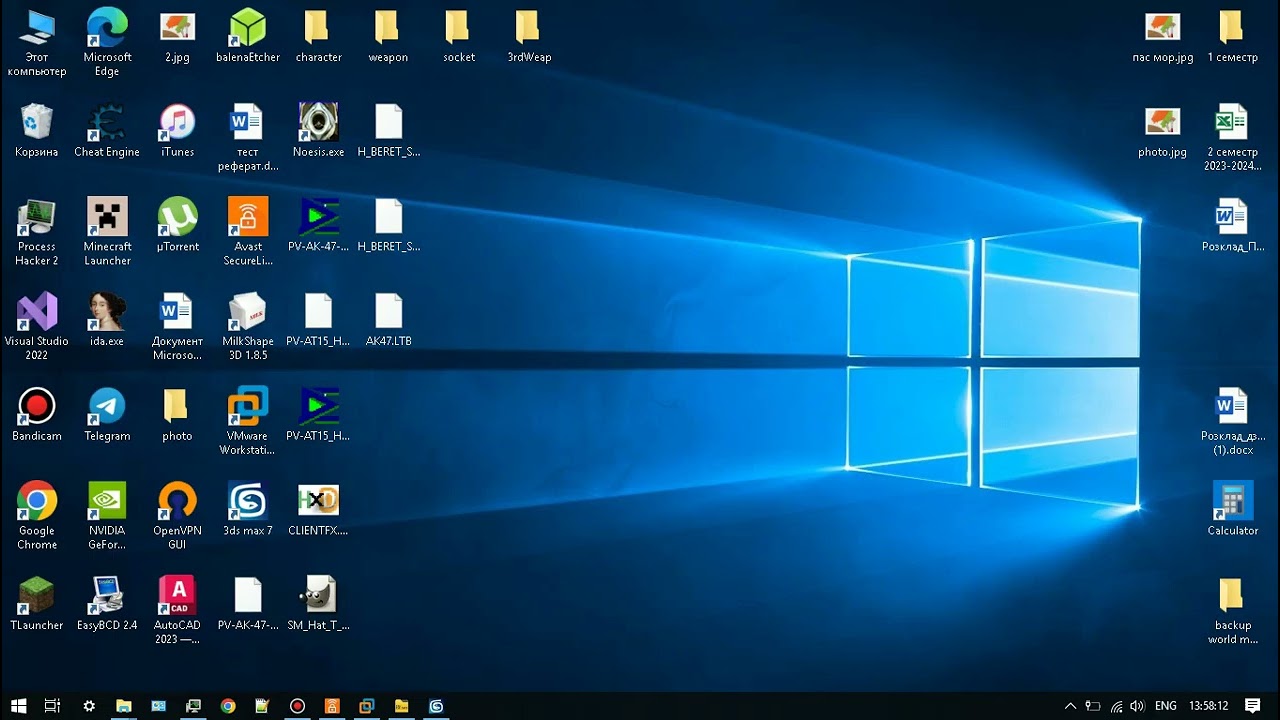Open the clock showing 13:58:12
The height and width of the screenshot is (720, 1280).
pyautogui.click(x=1207, y=706)
